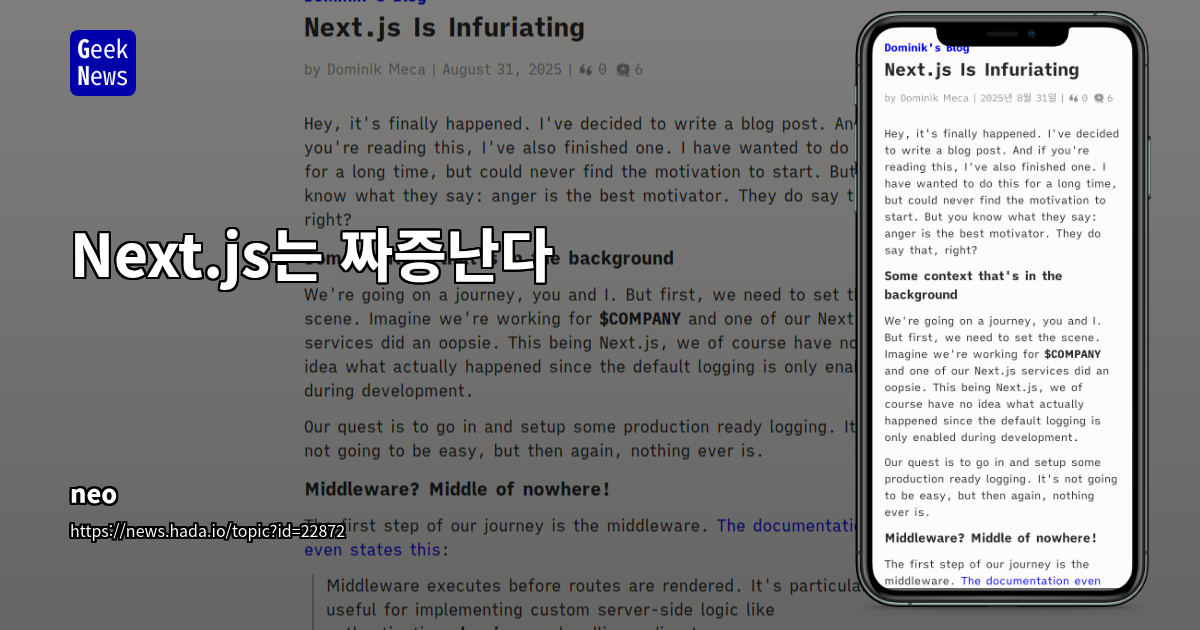Click the "Next.js Is Infuriating" title in the phone mockup
This screenshot has height=630, width=1200.
click(981, 70)
